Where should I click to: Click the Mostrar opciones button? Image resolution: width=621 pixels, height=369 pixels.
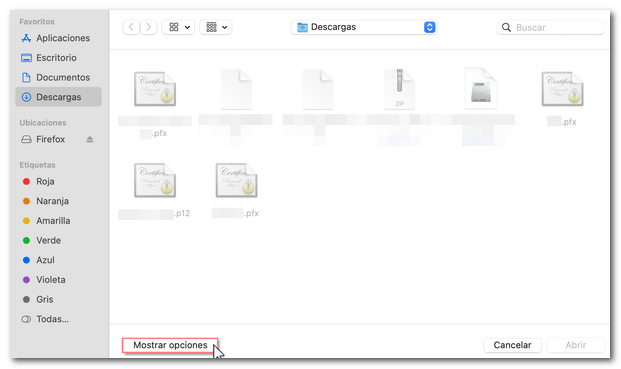170,345
